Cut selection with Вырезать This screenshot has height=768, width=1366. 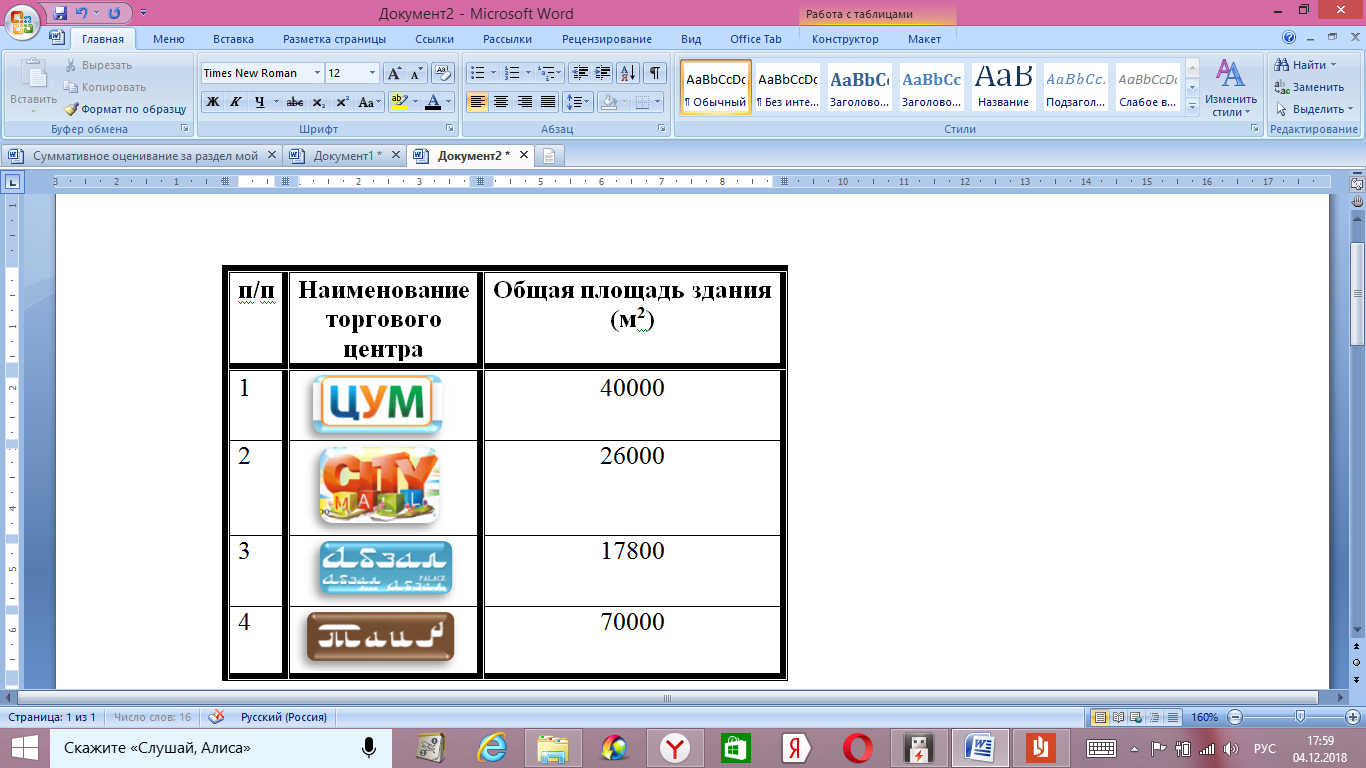tap(98, 65)
